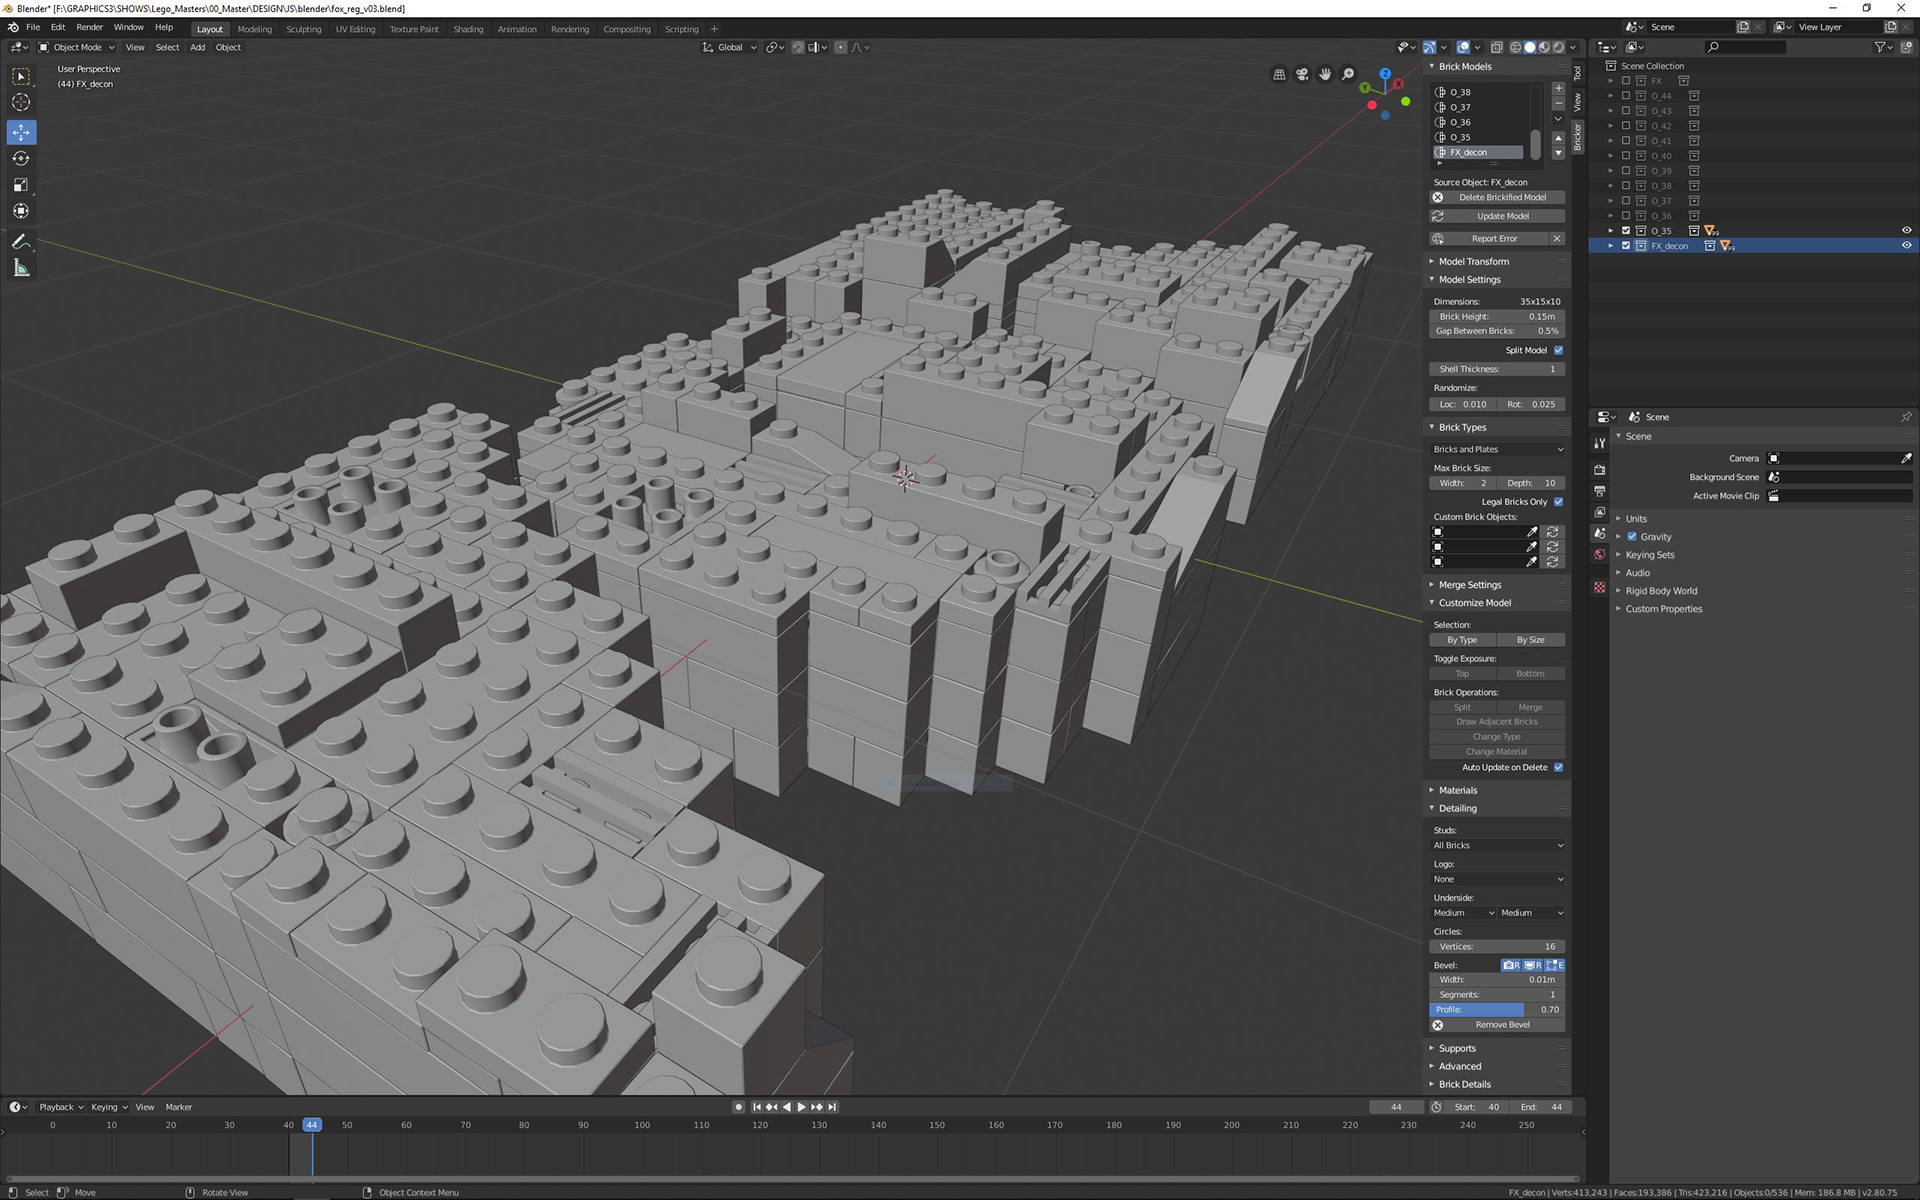1920x1200 pixels.
Task: Open the Logo None dropdown
Action: coord(1497,880)
